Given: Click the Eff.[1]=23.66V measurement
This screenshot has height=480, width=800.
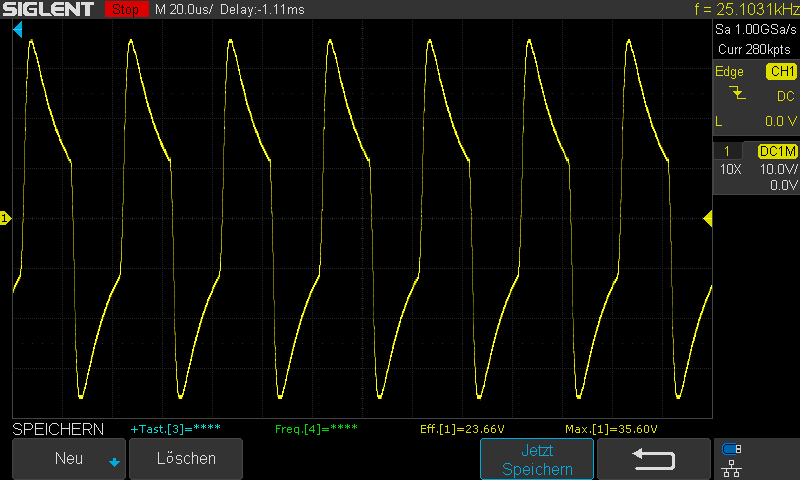Looking at the screenshot, I should coord(462,429).
